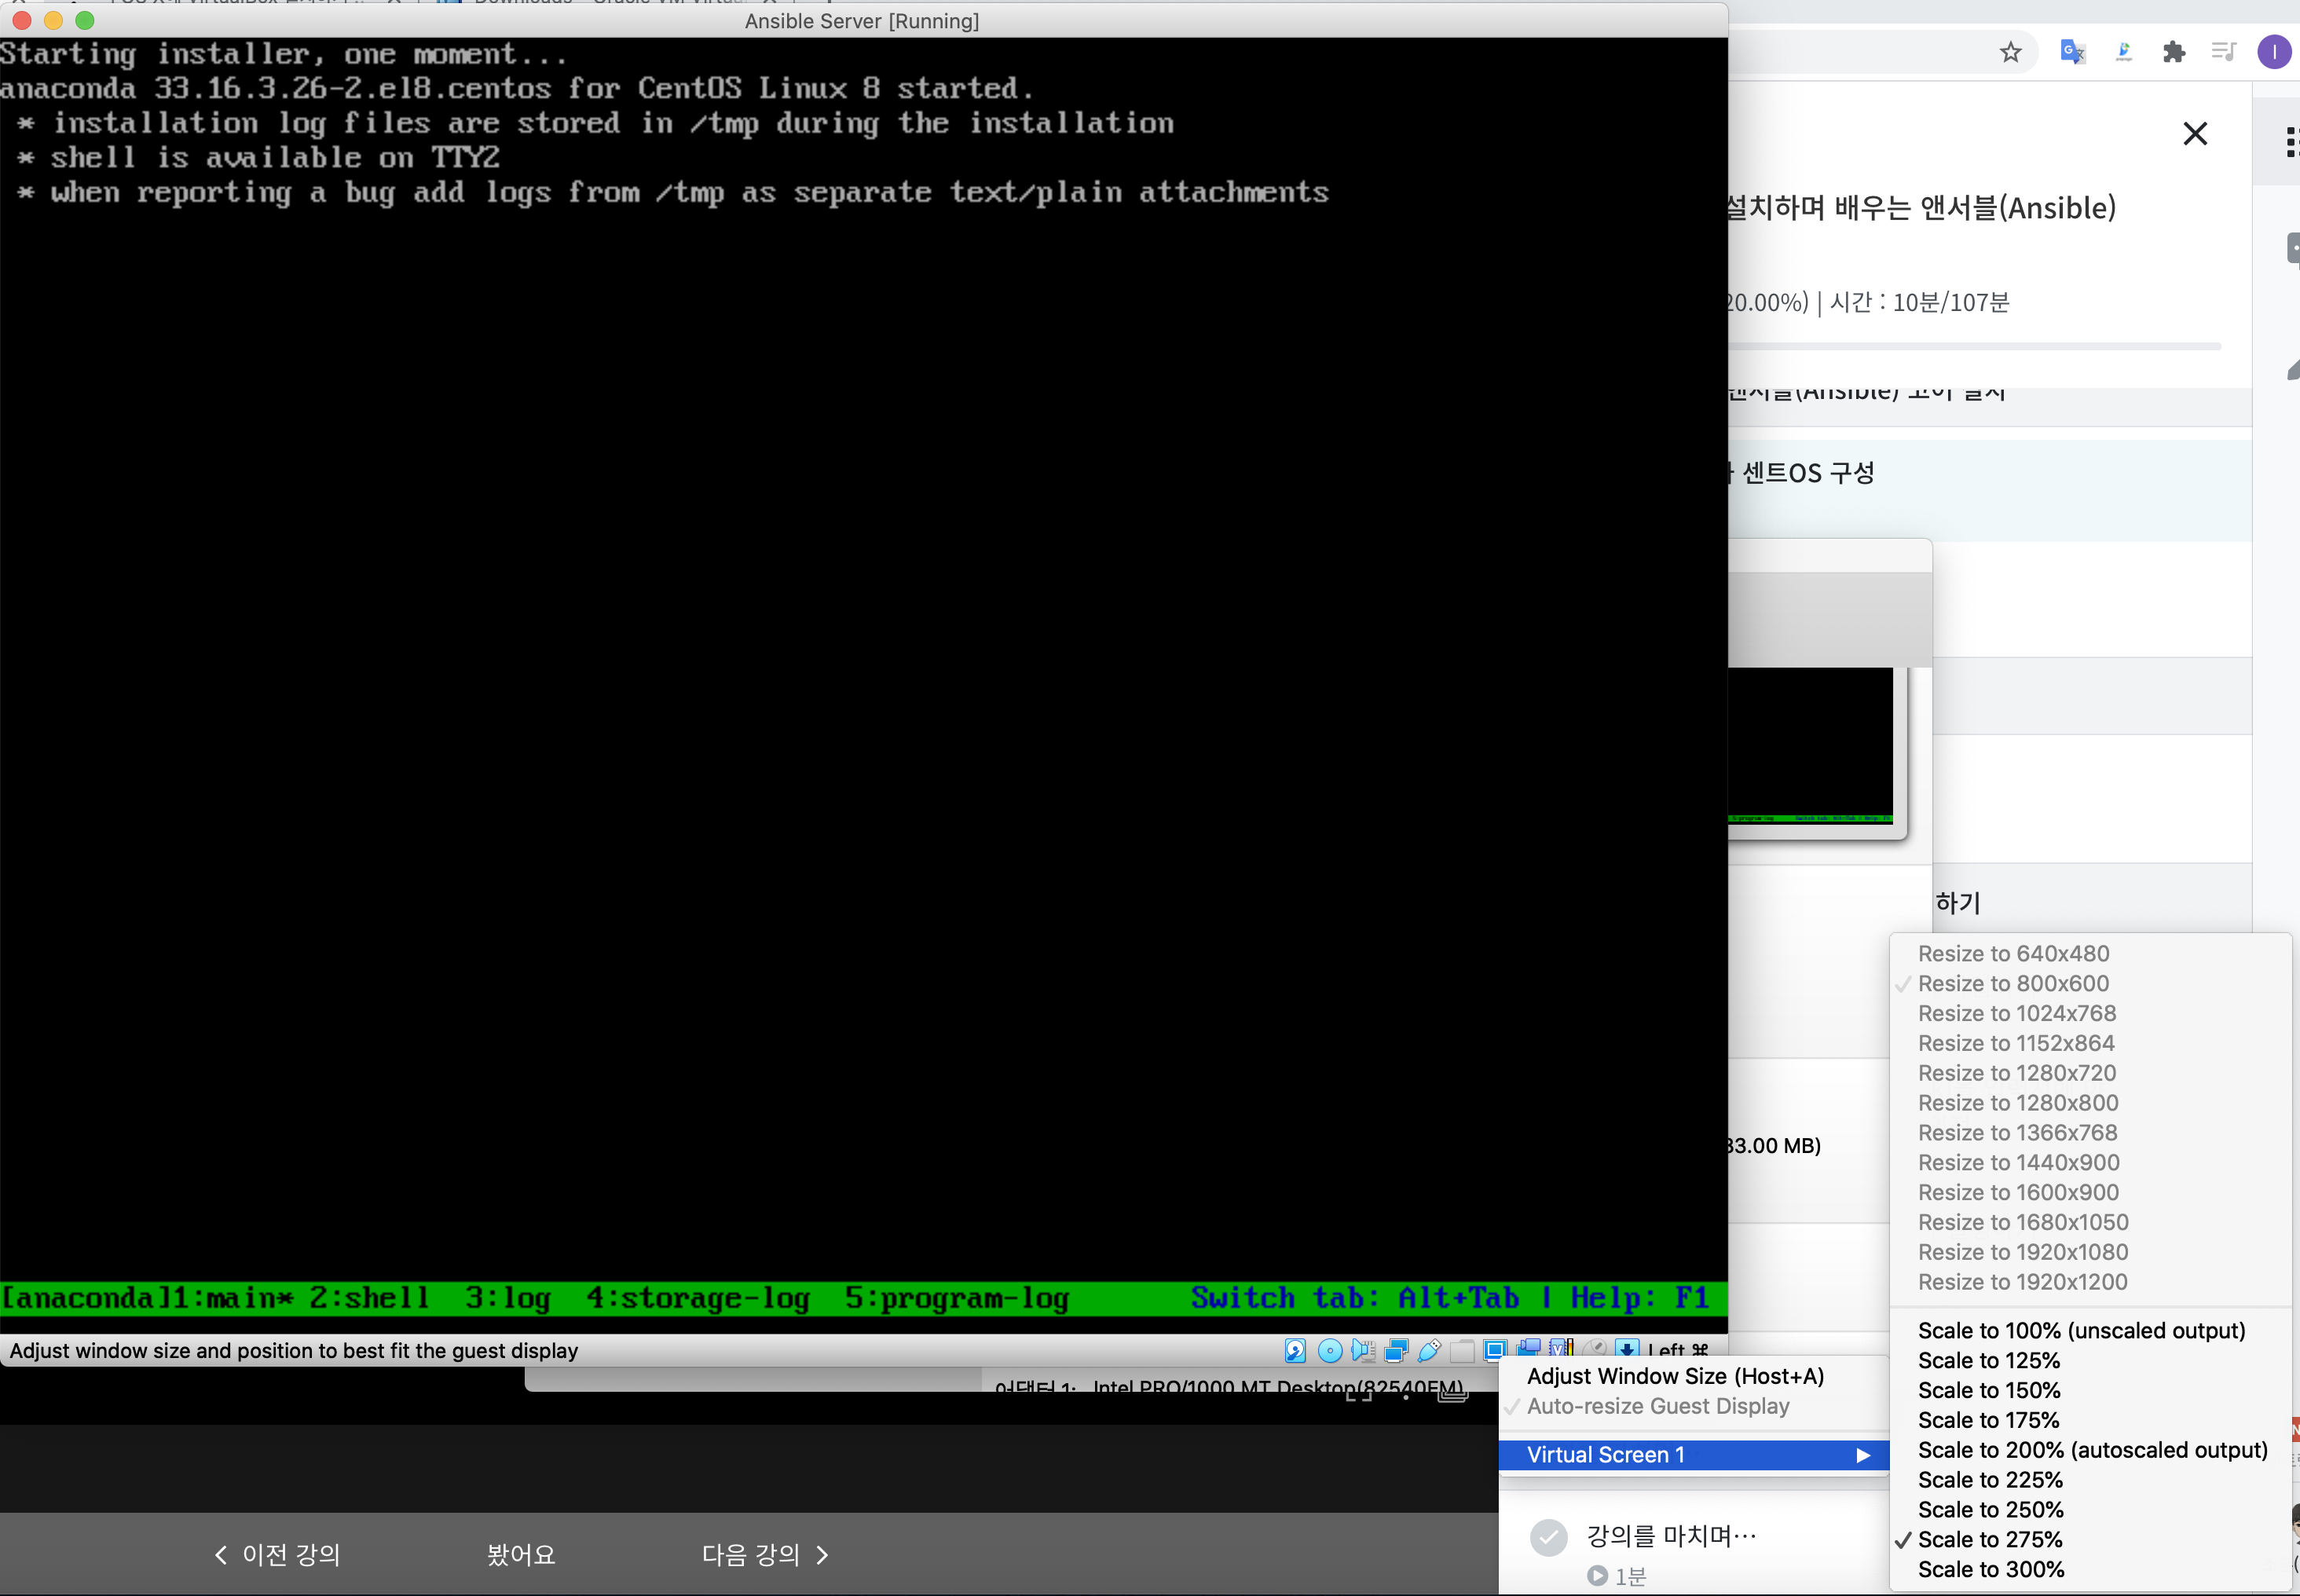Choose Scale to 100% (unscaled output)
The width and height of the screenshot is (2300, 1596).
coord(2080,1330)
